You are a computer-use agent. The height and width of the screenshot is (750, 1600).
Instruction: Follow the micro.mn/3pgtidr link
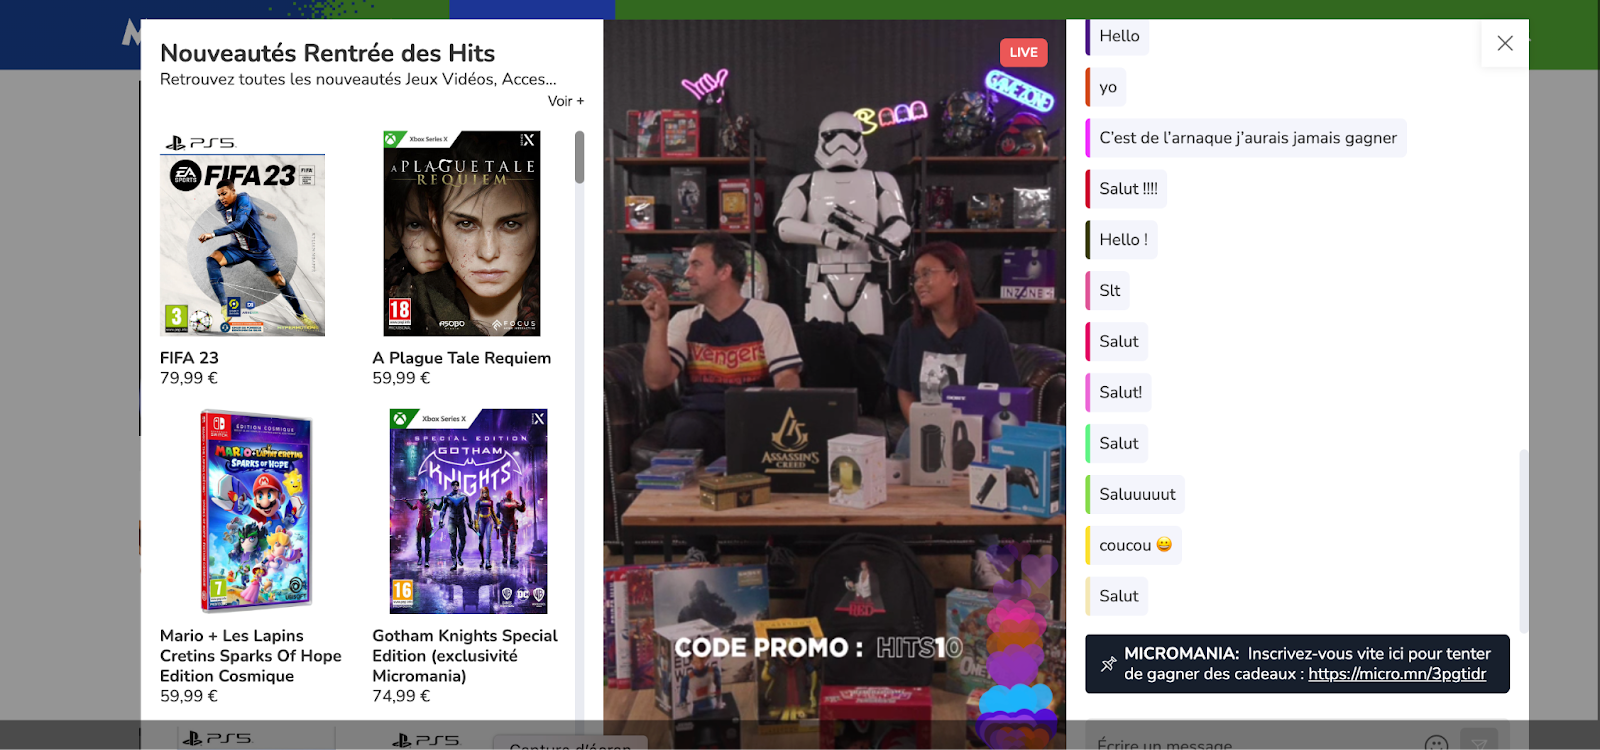pos(1397,674)
